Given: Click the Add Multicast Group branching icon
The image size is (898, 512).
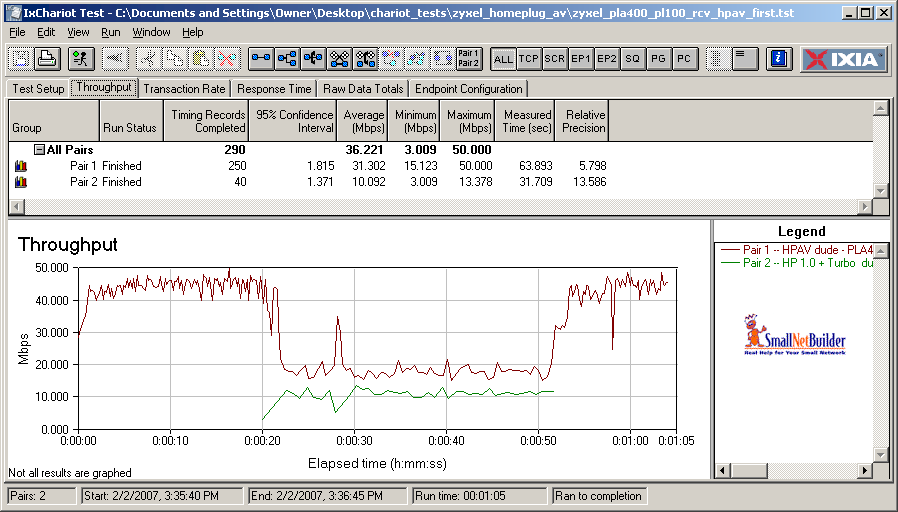Looking at the screenshot, I should (287, 58).
